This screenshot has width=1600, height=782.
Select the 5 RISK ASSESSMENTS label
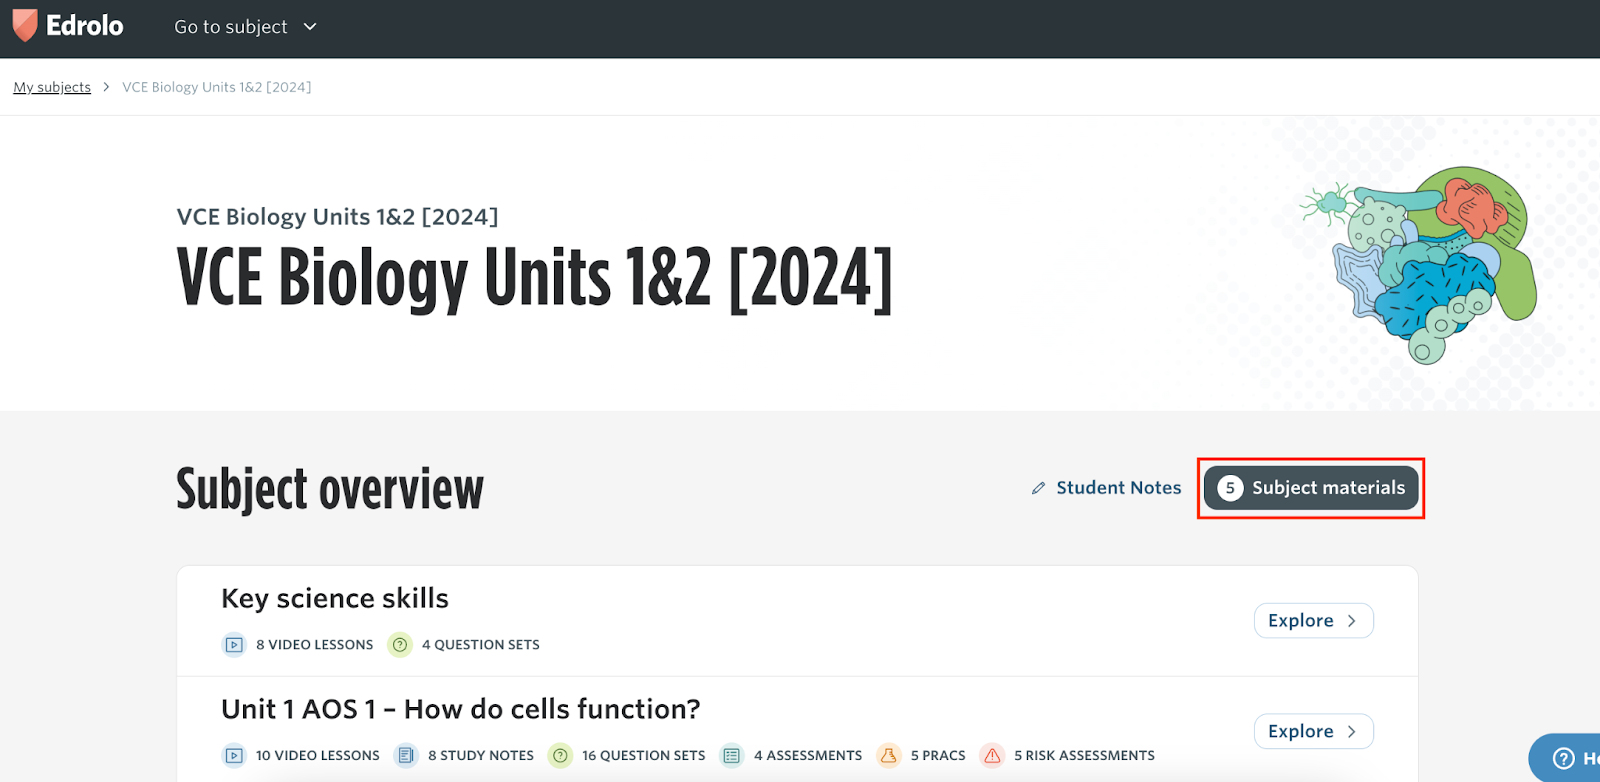tap(1084, 756)
